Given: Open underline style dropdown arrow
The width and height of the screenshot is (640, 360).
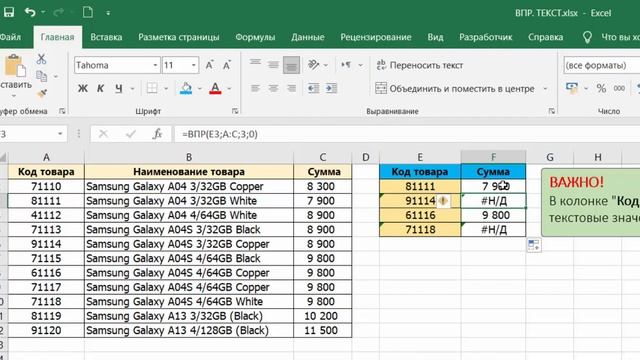Looking at the screenshot, I should [x=132, y=89].
